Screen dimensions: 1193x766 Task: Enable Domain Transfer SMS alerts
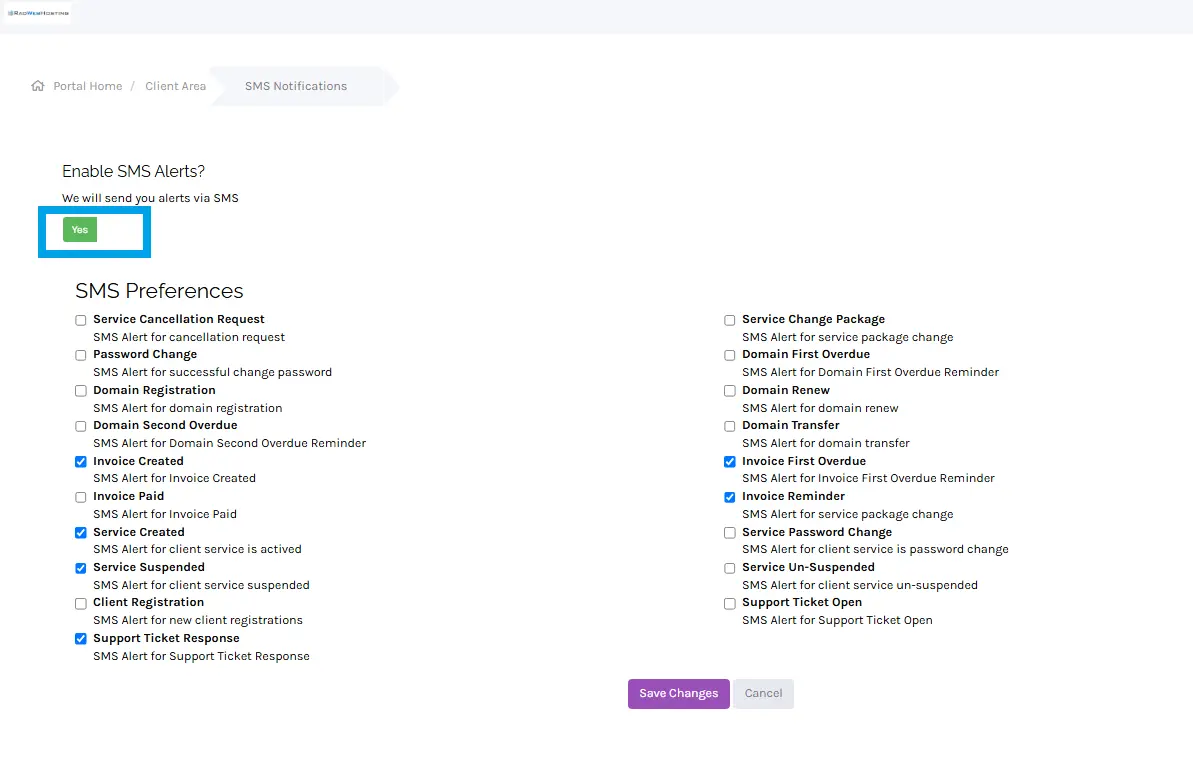tap(729, 426)
